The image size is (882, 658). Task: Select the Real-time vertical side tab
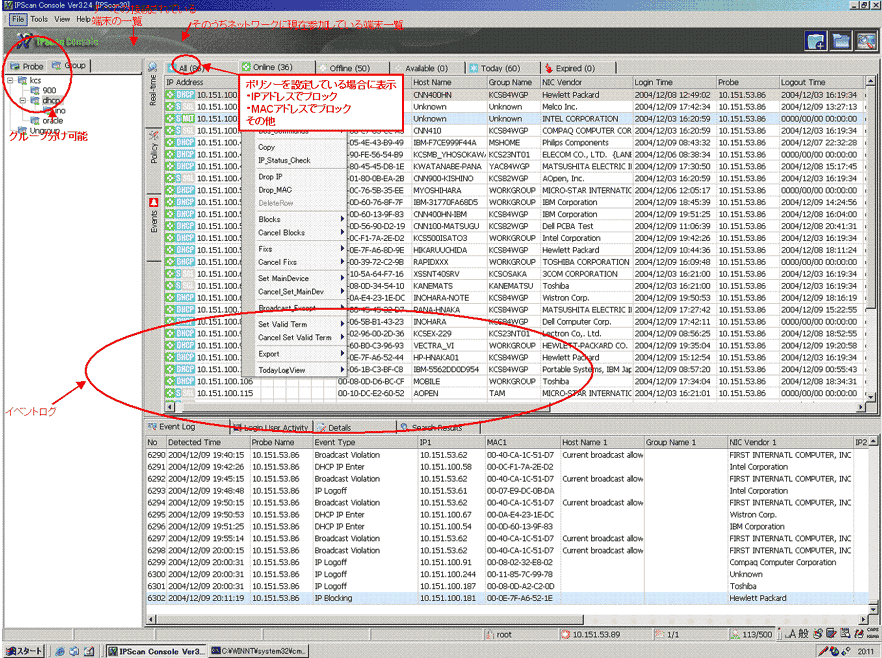[152, 90]
